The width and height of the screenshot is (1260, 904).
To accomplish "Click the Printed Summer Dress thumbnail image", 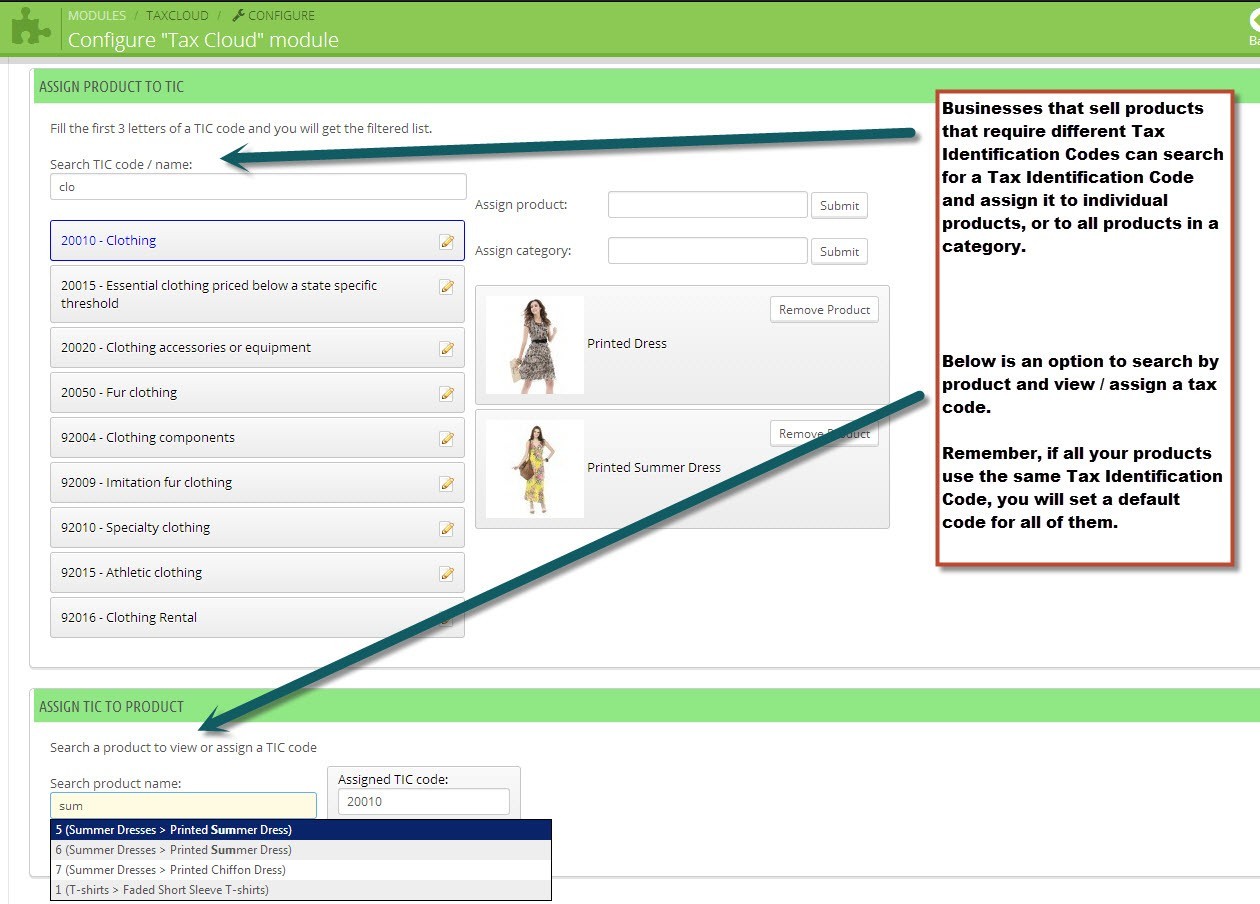I will tap(535, 469).
